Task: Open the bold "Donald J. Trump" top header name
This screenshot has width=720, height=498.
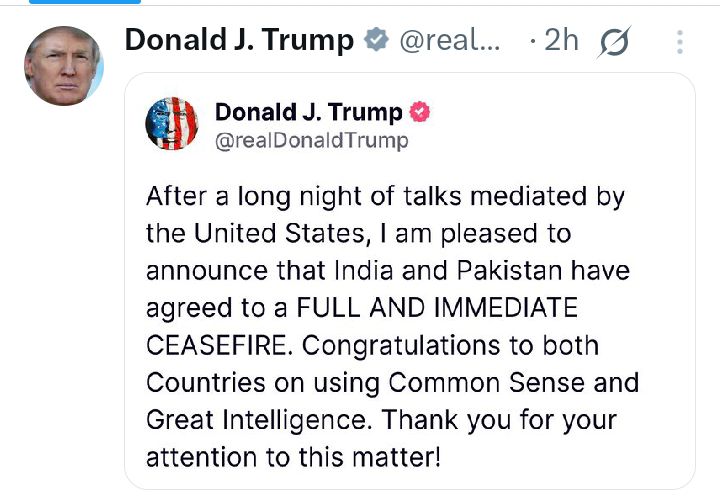Action: pyautogui.click(x=239, y=40)
